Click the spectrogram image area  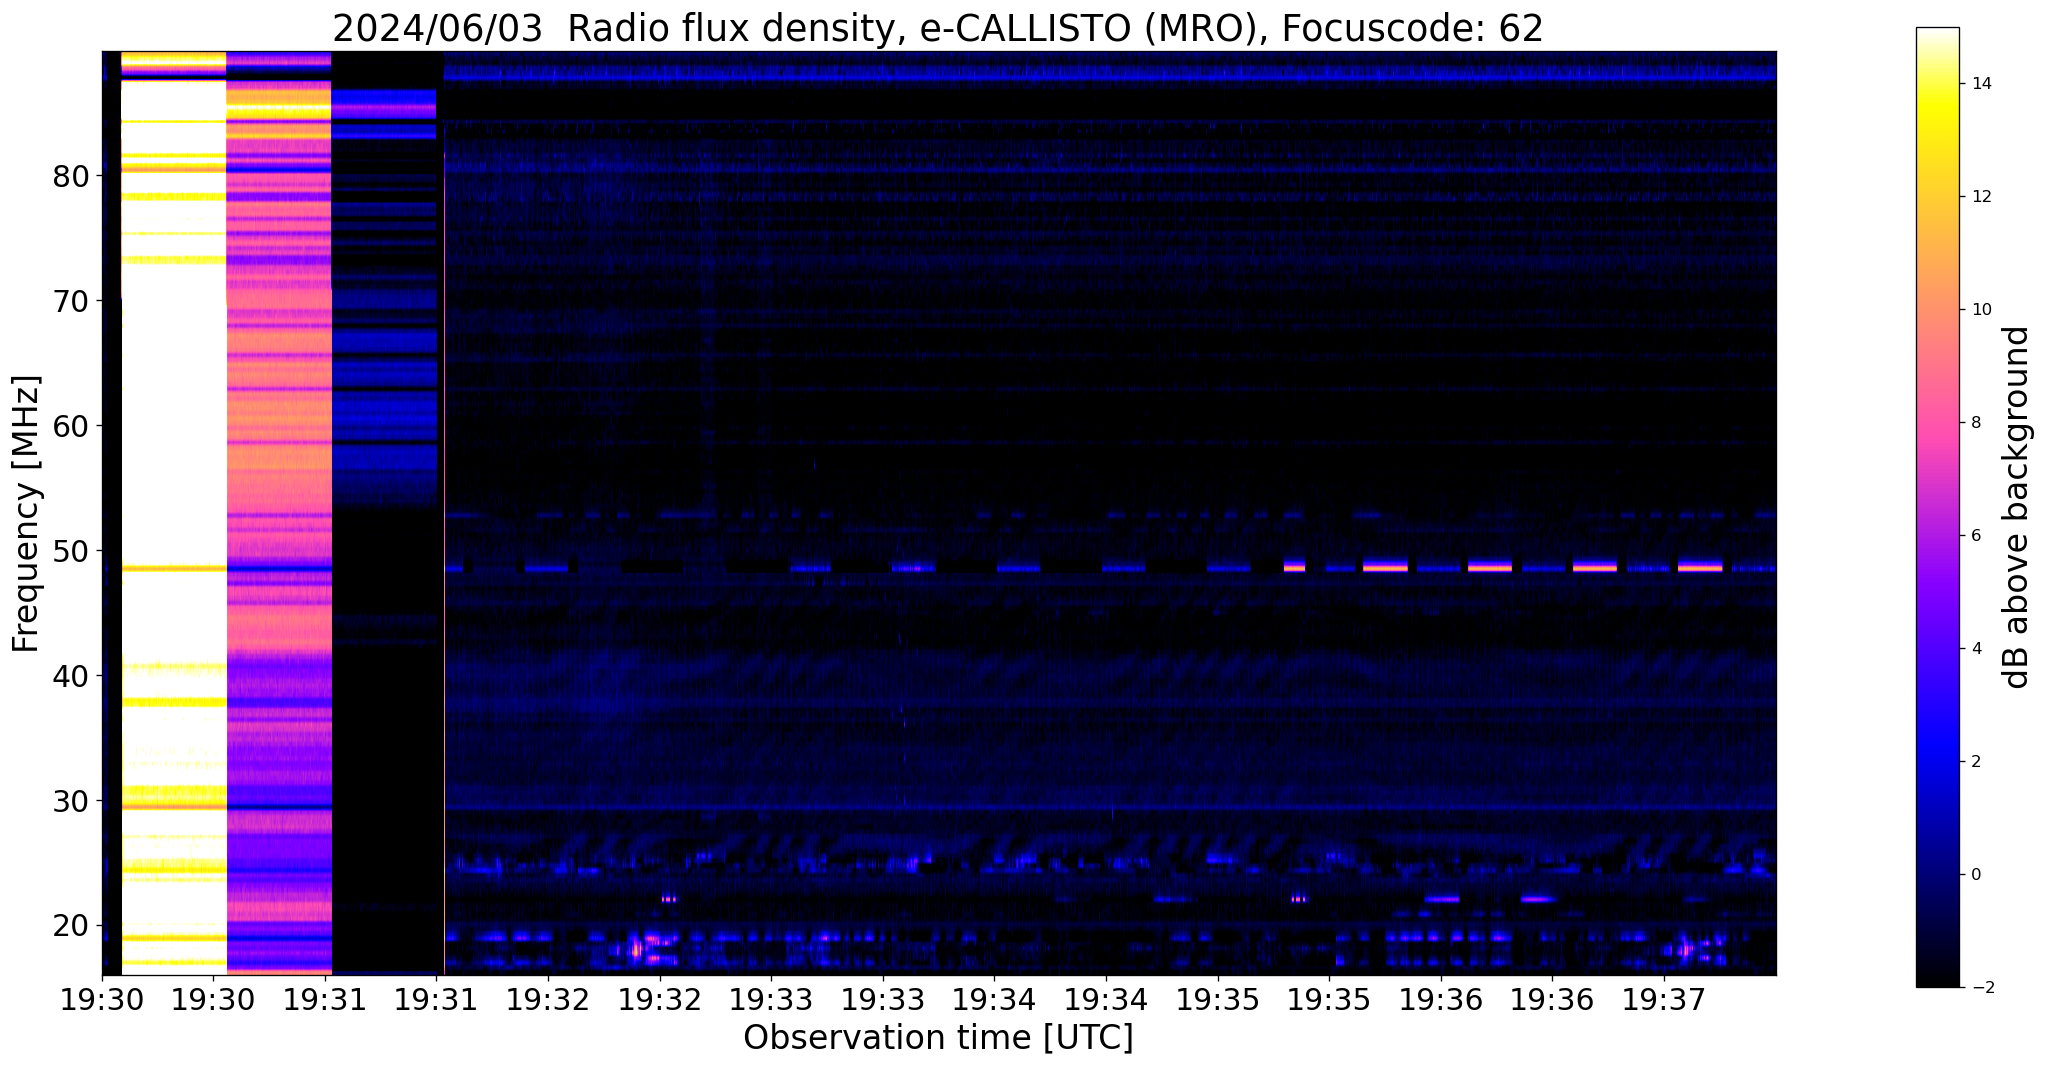(x=939, y=512)
